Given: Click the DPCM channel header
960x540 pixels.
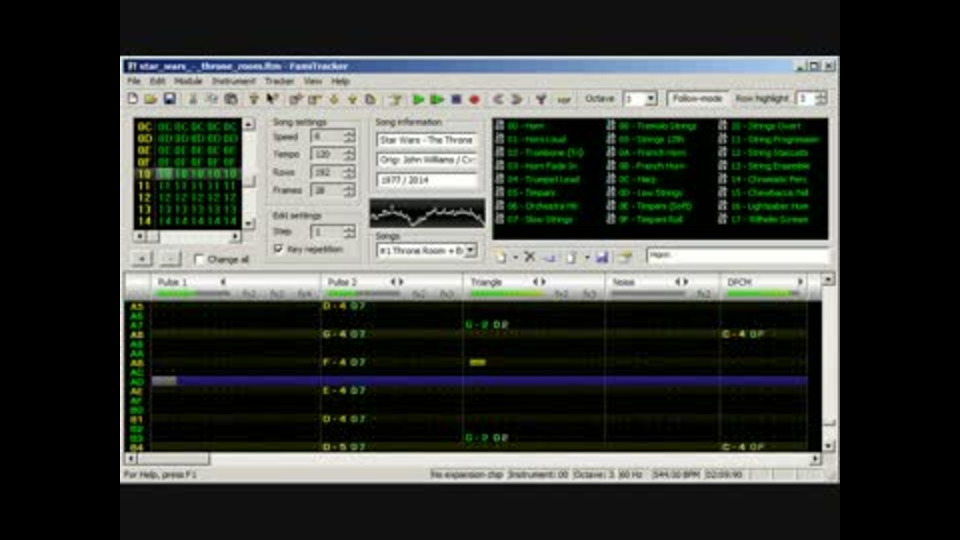Looking at the screenshot, I should [x=763, y=287].
